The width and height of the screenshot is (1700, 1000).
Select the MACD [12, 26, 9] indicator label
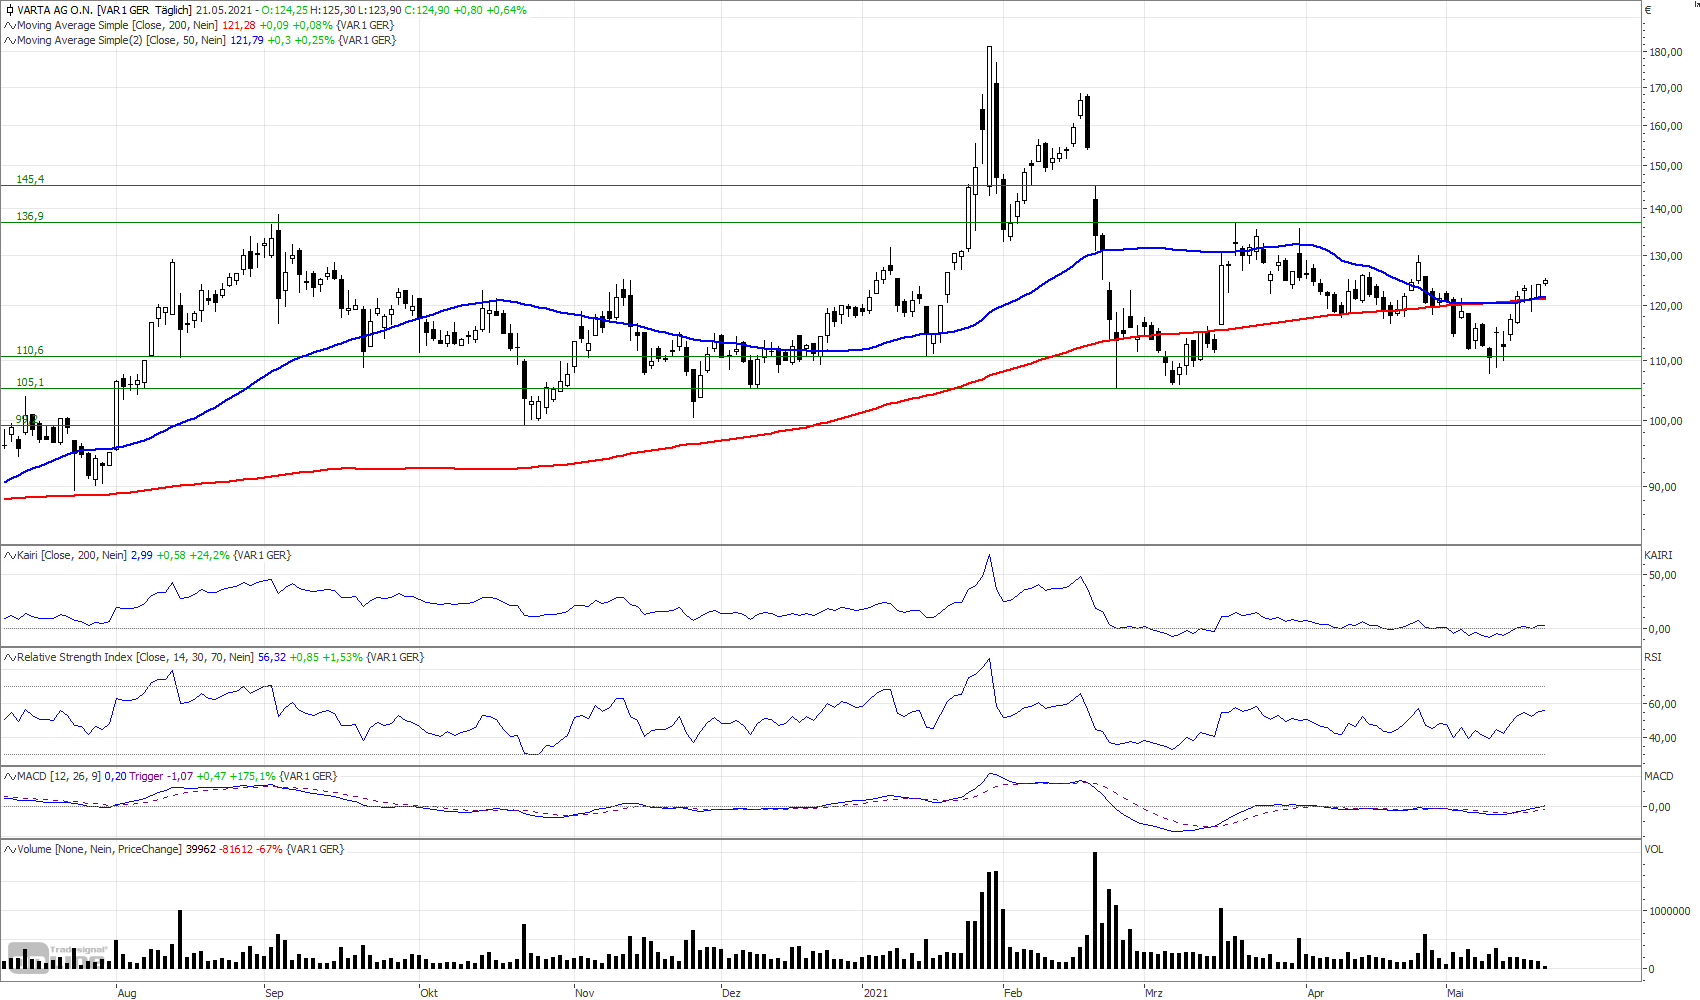point(59,776)
